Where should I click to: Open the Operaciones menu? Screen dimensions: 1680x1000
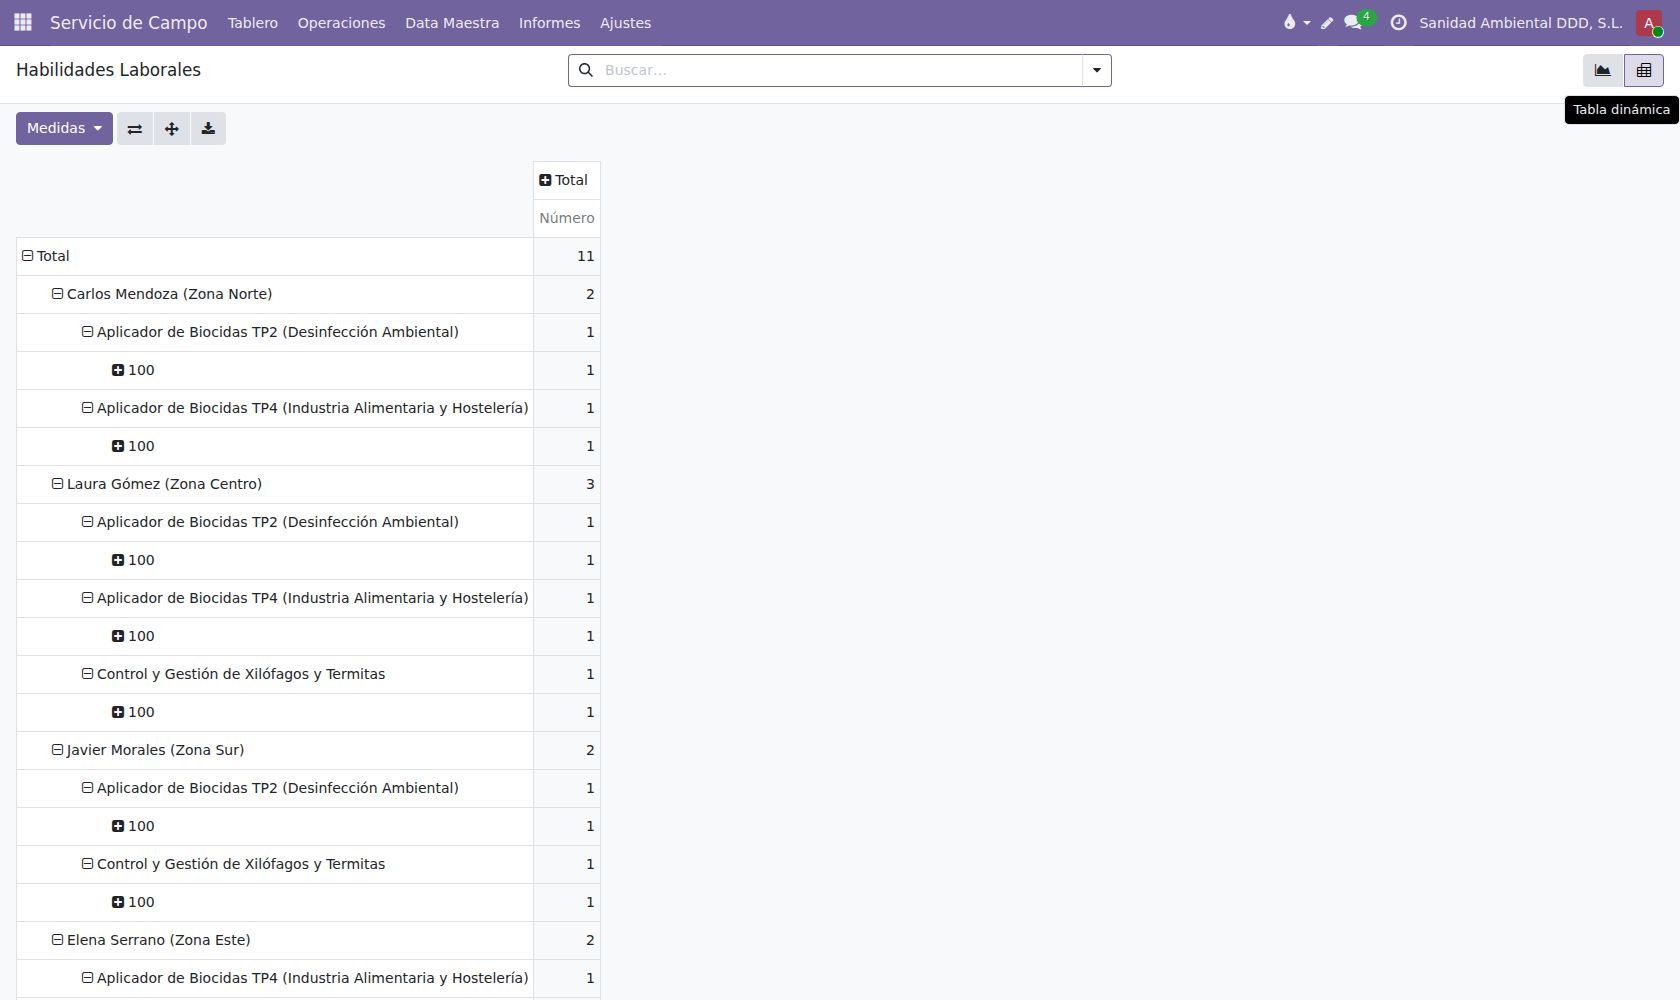click(x=341, y=22)
